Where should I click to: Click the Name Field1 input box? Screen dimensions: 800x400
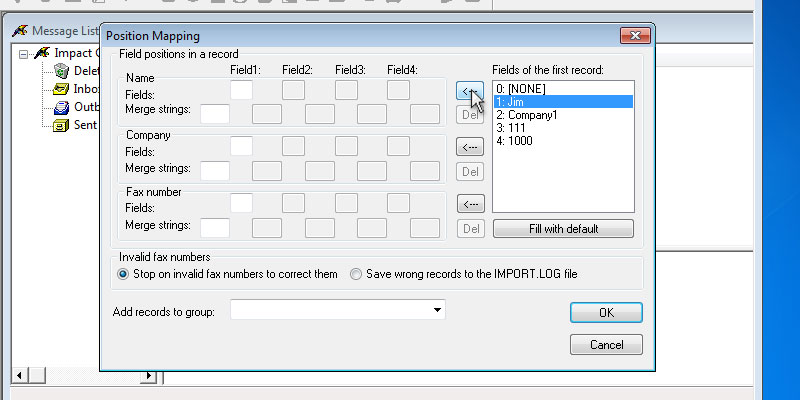[241, 90]
